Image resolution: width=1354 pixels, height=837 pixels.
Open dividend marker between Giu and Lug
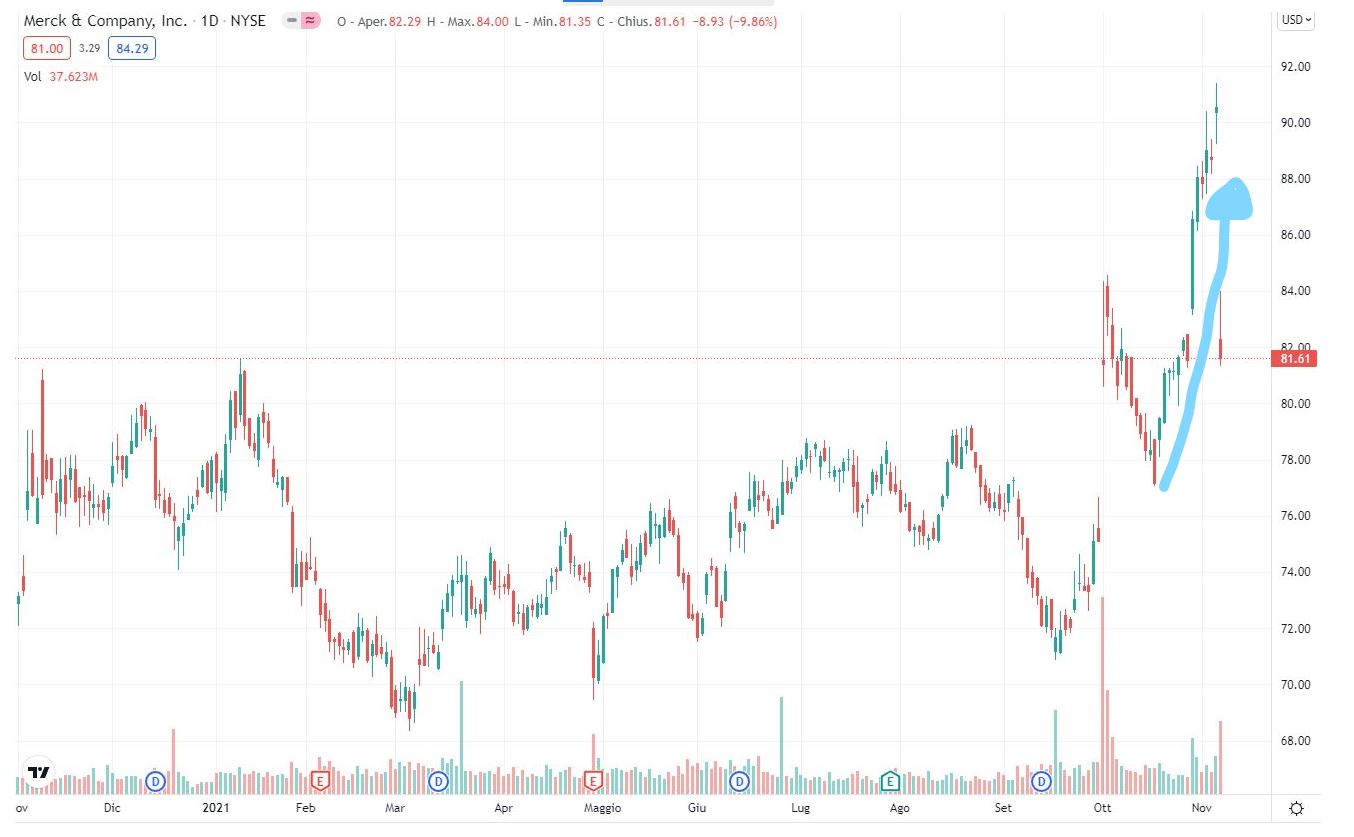(740, 780)
